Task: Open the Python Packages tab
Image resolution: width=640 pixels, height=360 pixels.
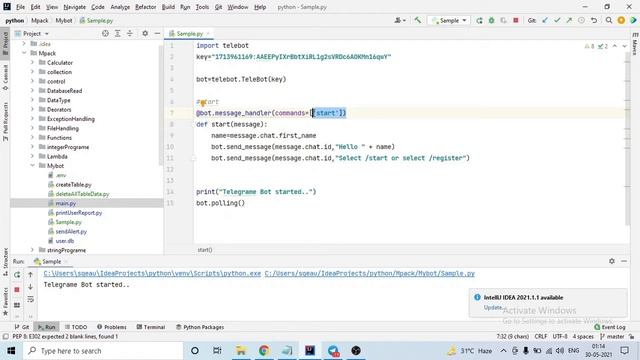Action: coord(200,327)
